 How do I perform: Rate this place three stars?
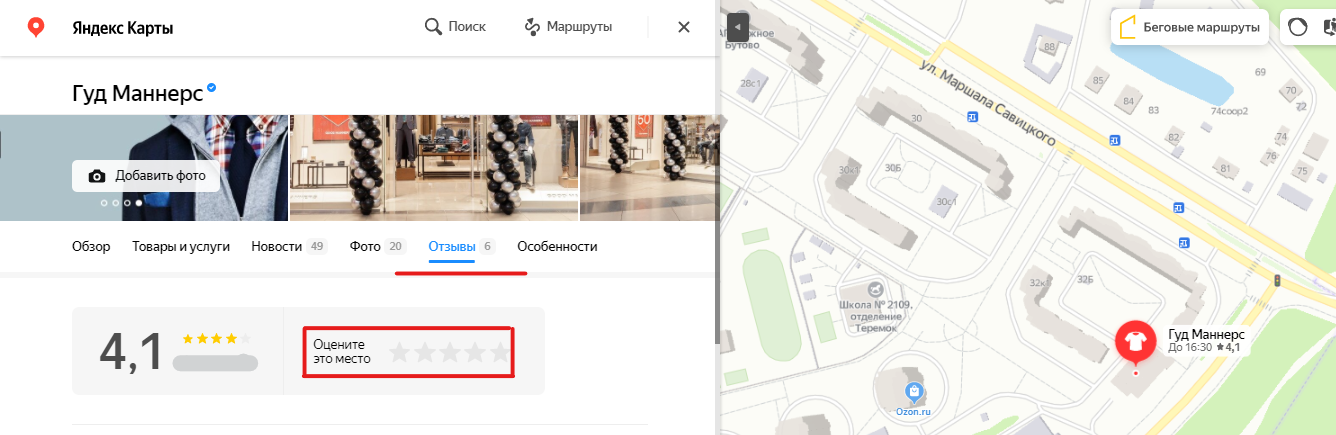pos(449,352)
